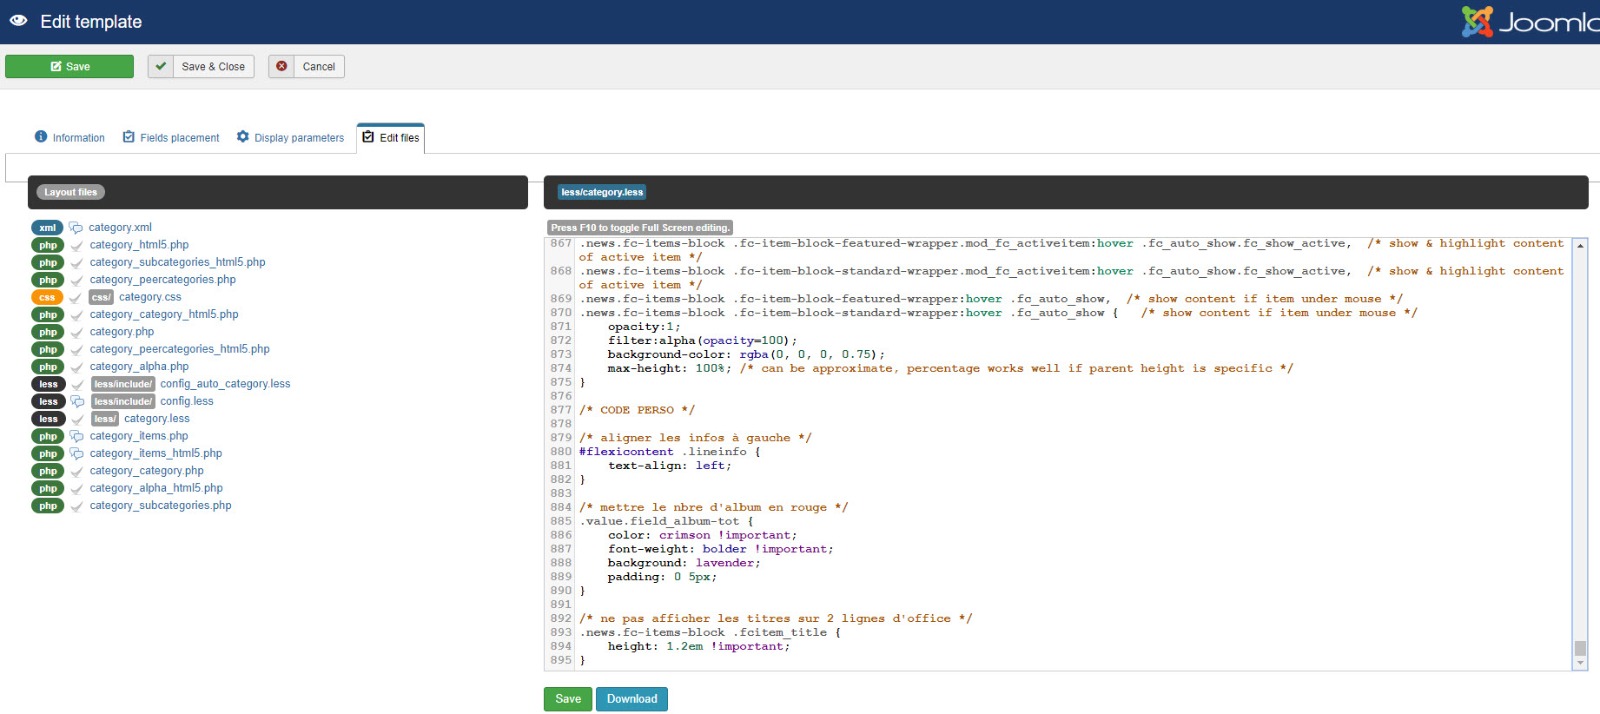This screenshot has width=1600, height=714.
Task: Click the green Save button in the toolbar
Action: coord(69,66)
